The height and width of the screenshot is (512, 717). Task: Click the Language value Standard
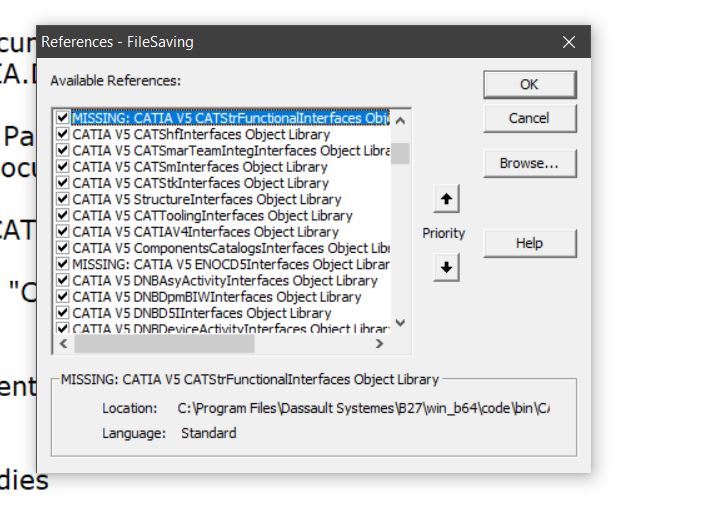[x=209, y=433]
